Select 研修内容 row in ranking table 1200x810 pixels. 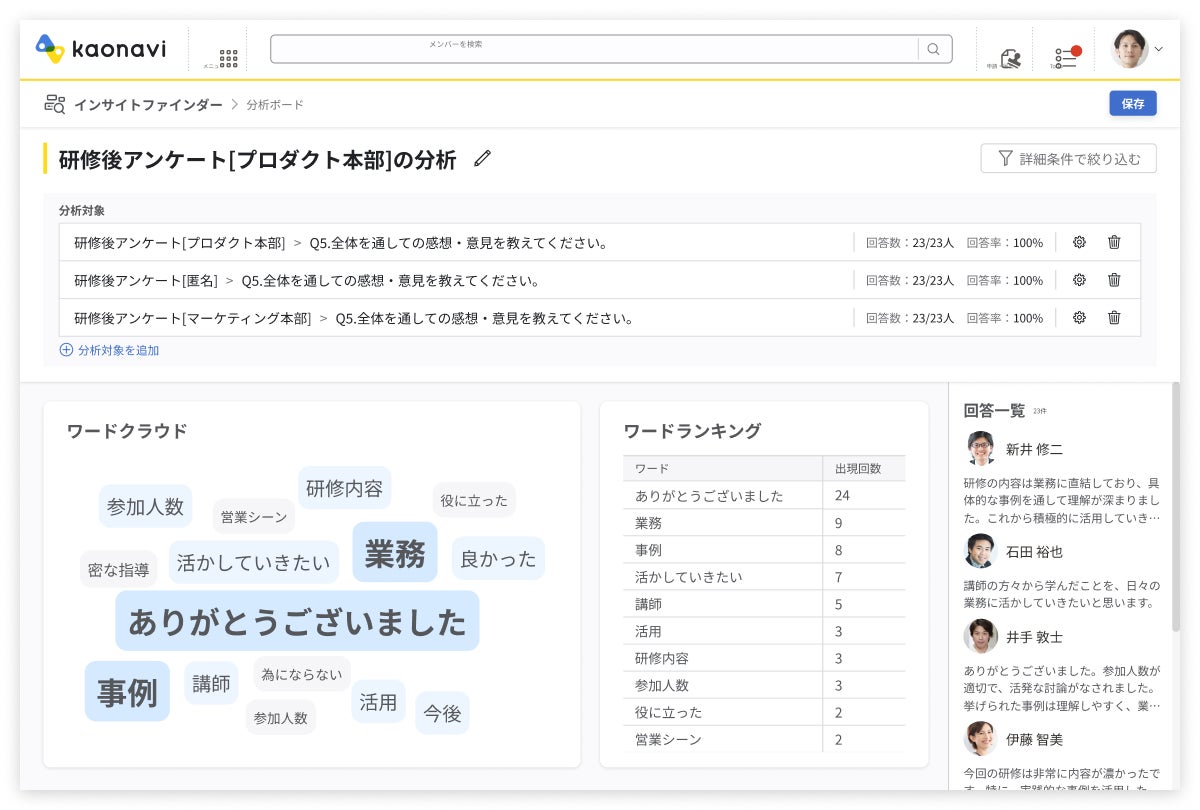coord(764,657)
